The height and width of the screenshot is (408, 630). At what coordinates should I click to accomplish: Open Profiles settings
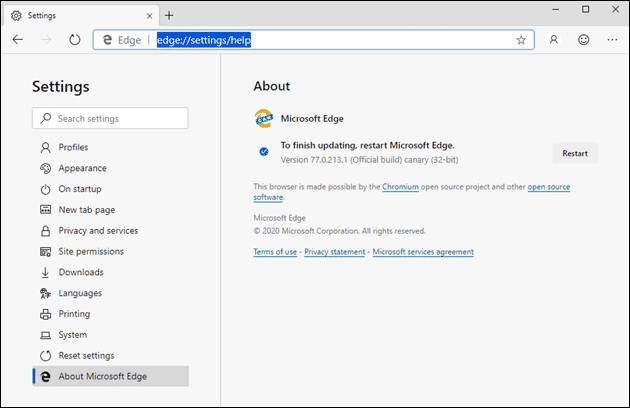tap(110, 148)
